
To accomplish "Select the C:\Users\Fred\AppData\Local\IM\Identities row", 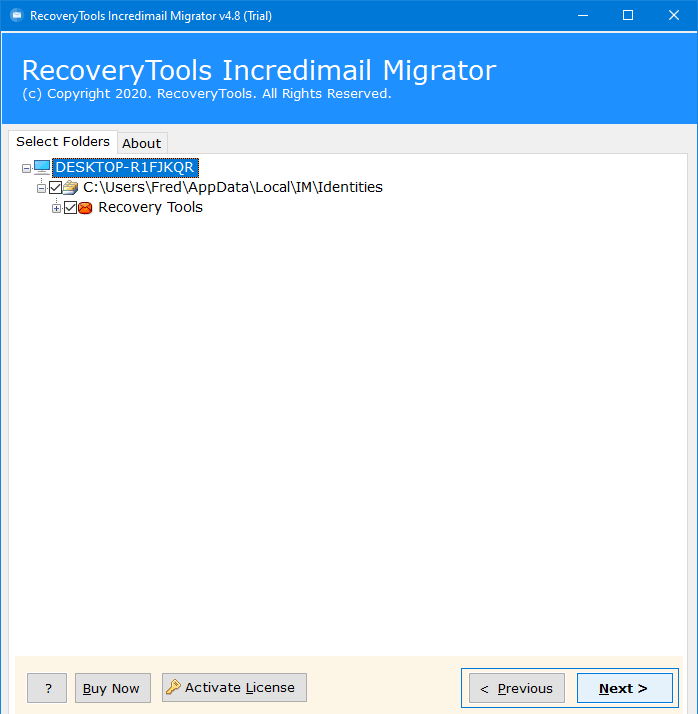I will point(233,187).
